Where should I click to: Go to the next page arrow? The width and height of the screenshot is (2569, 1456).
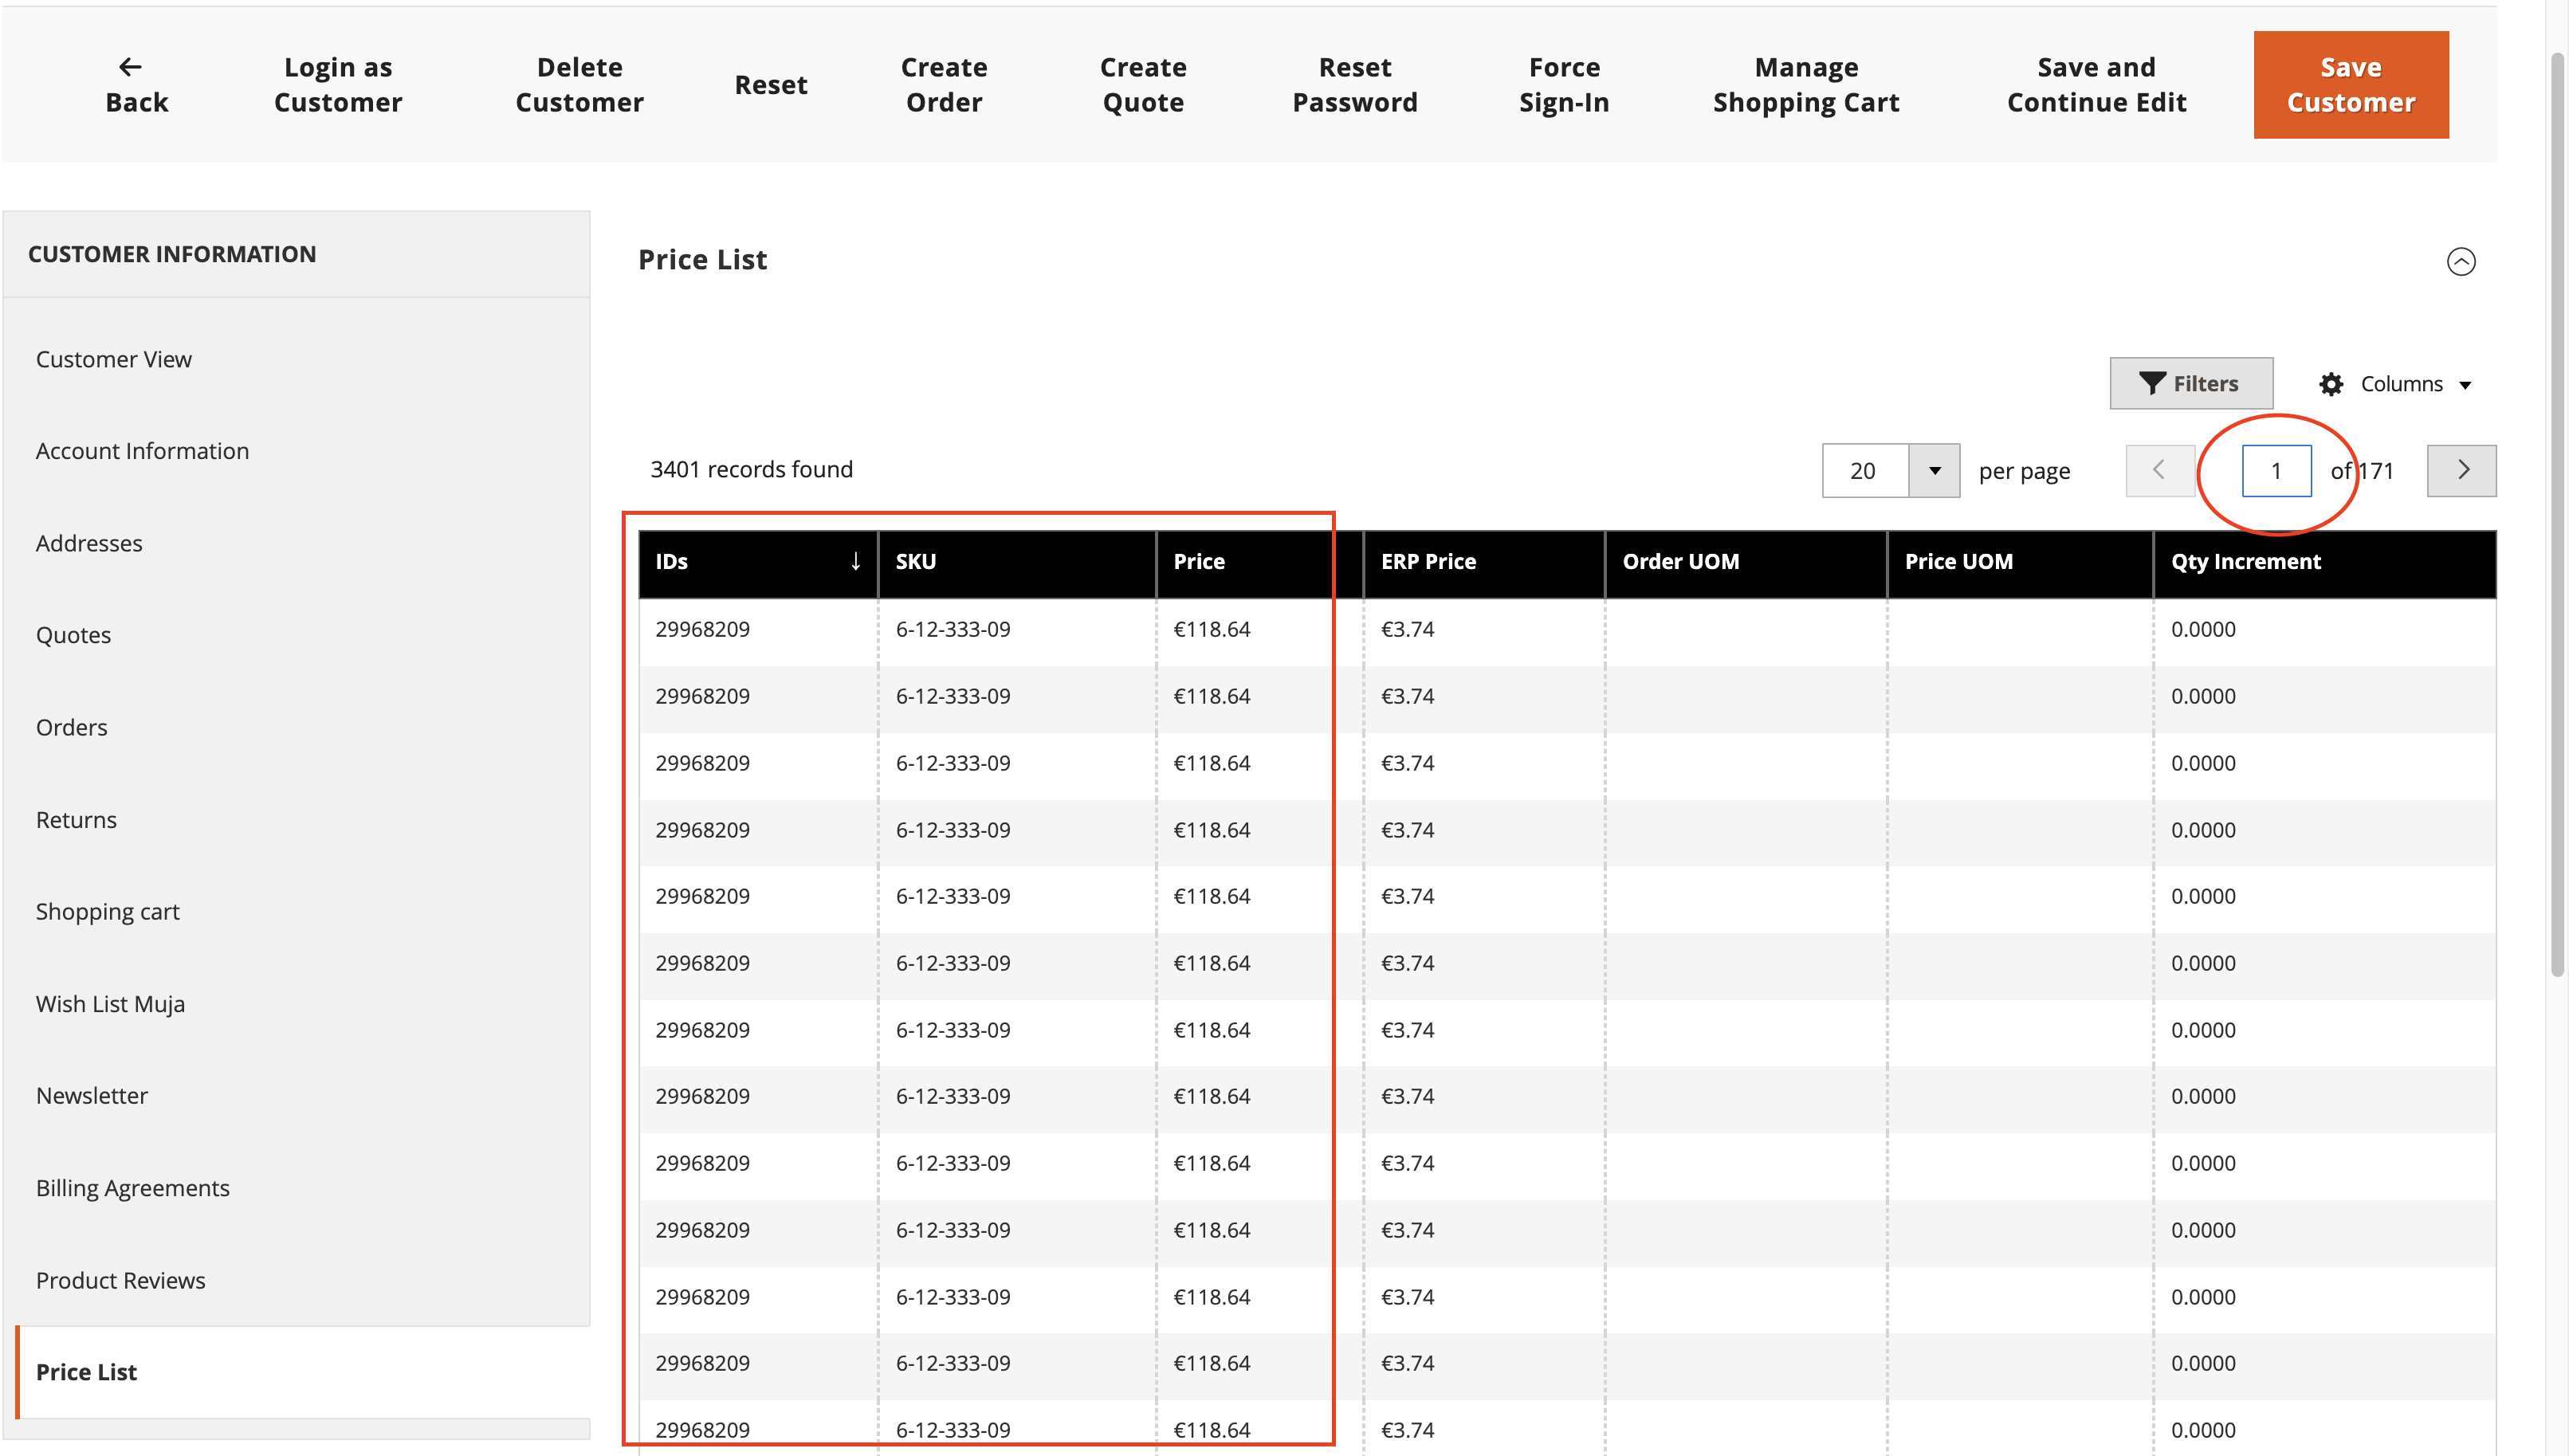point(2461,471)
